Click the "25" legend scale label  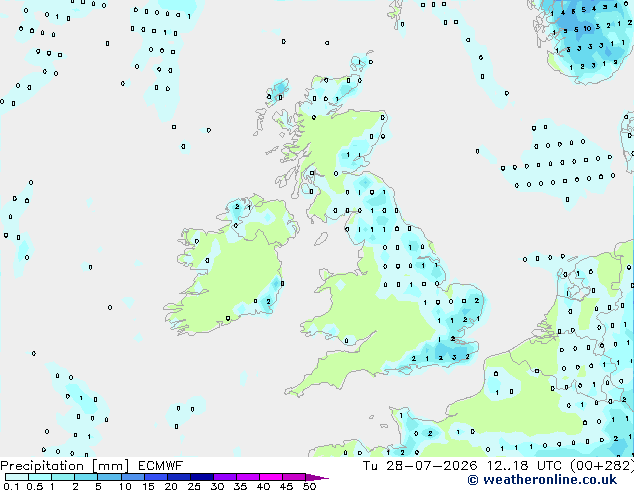[194, 486]
